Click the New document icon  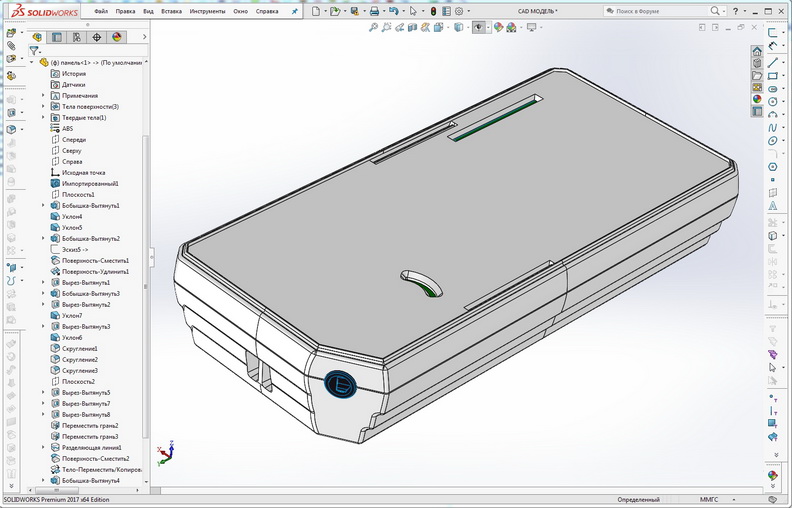coord(316,11)
